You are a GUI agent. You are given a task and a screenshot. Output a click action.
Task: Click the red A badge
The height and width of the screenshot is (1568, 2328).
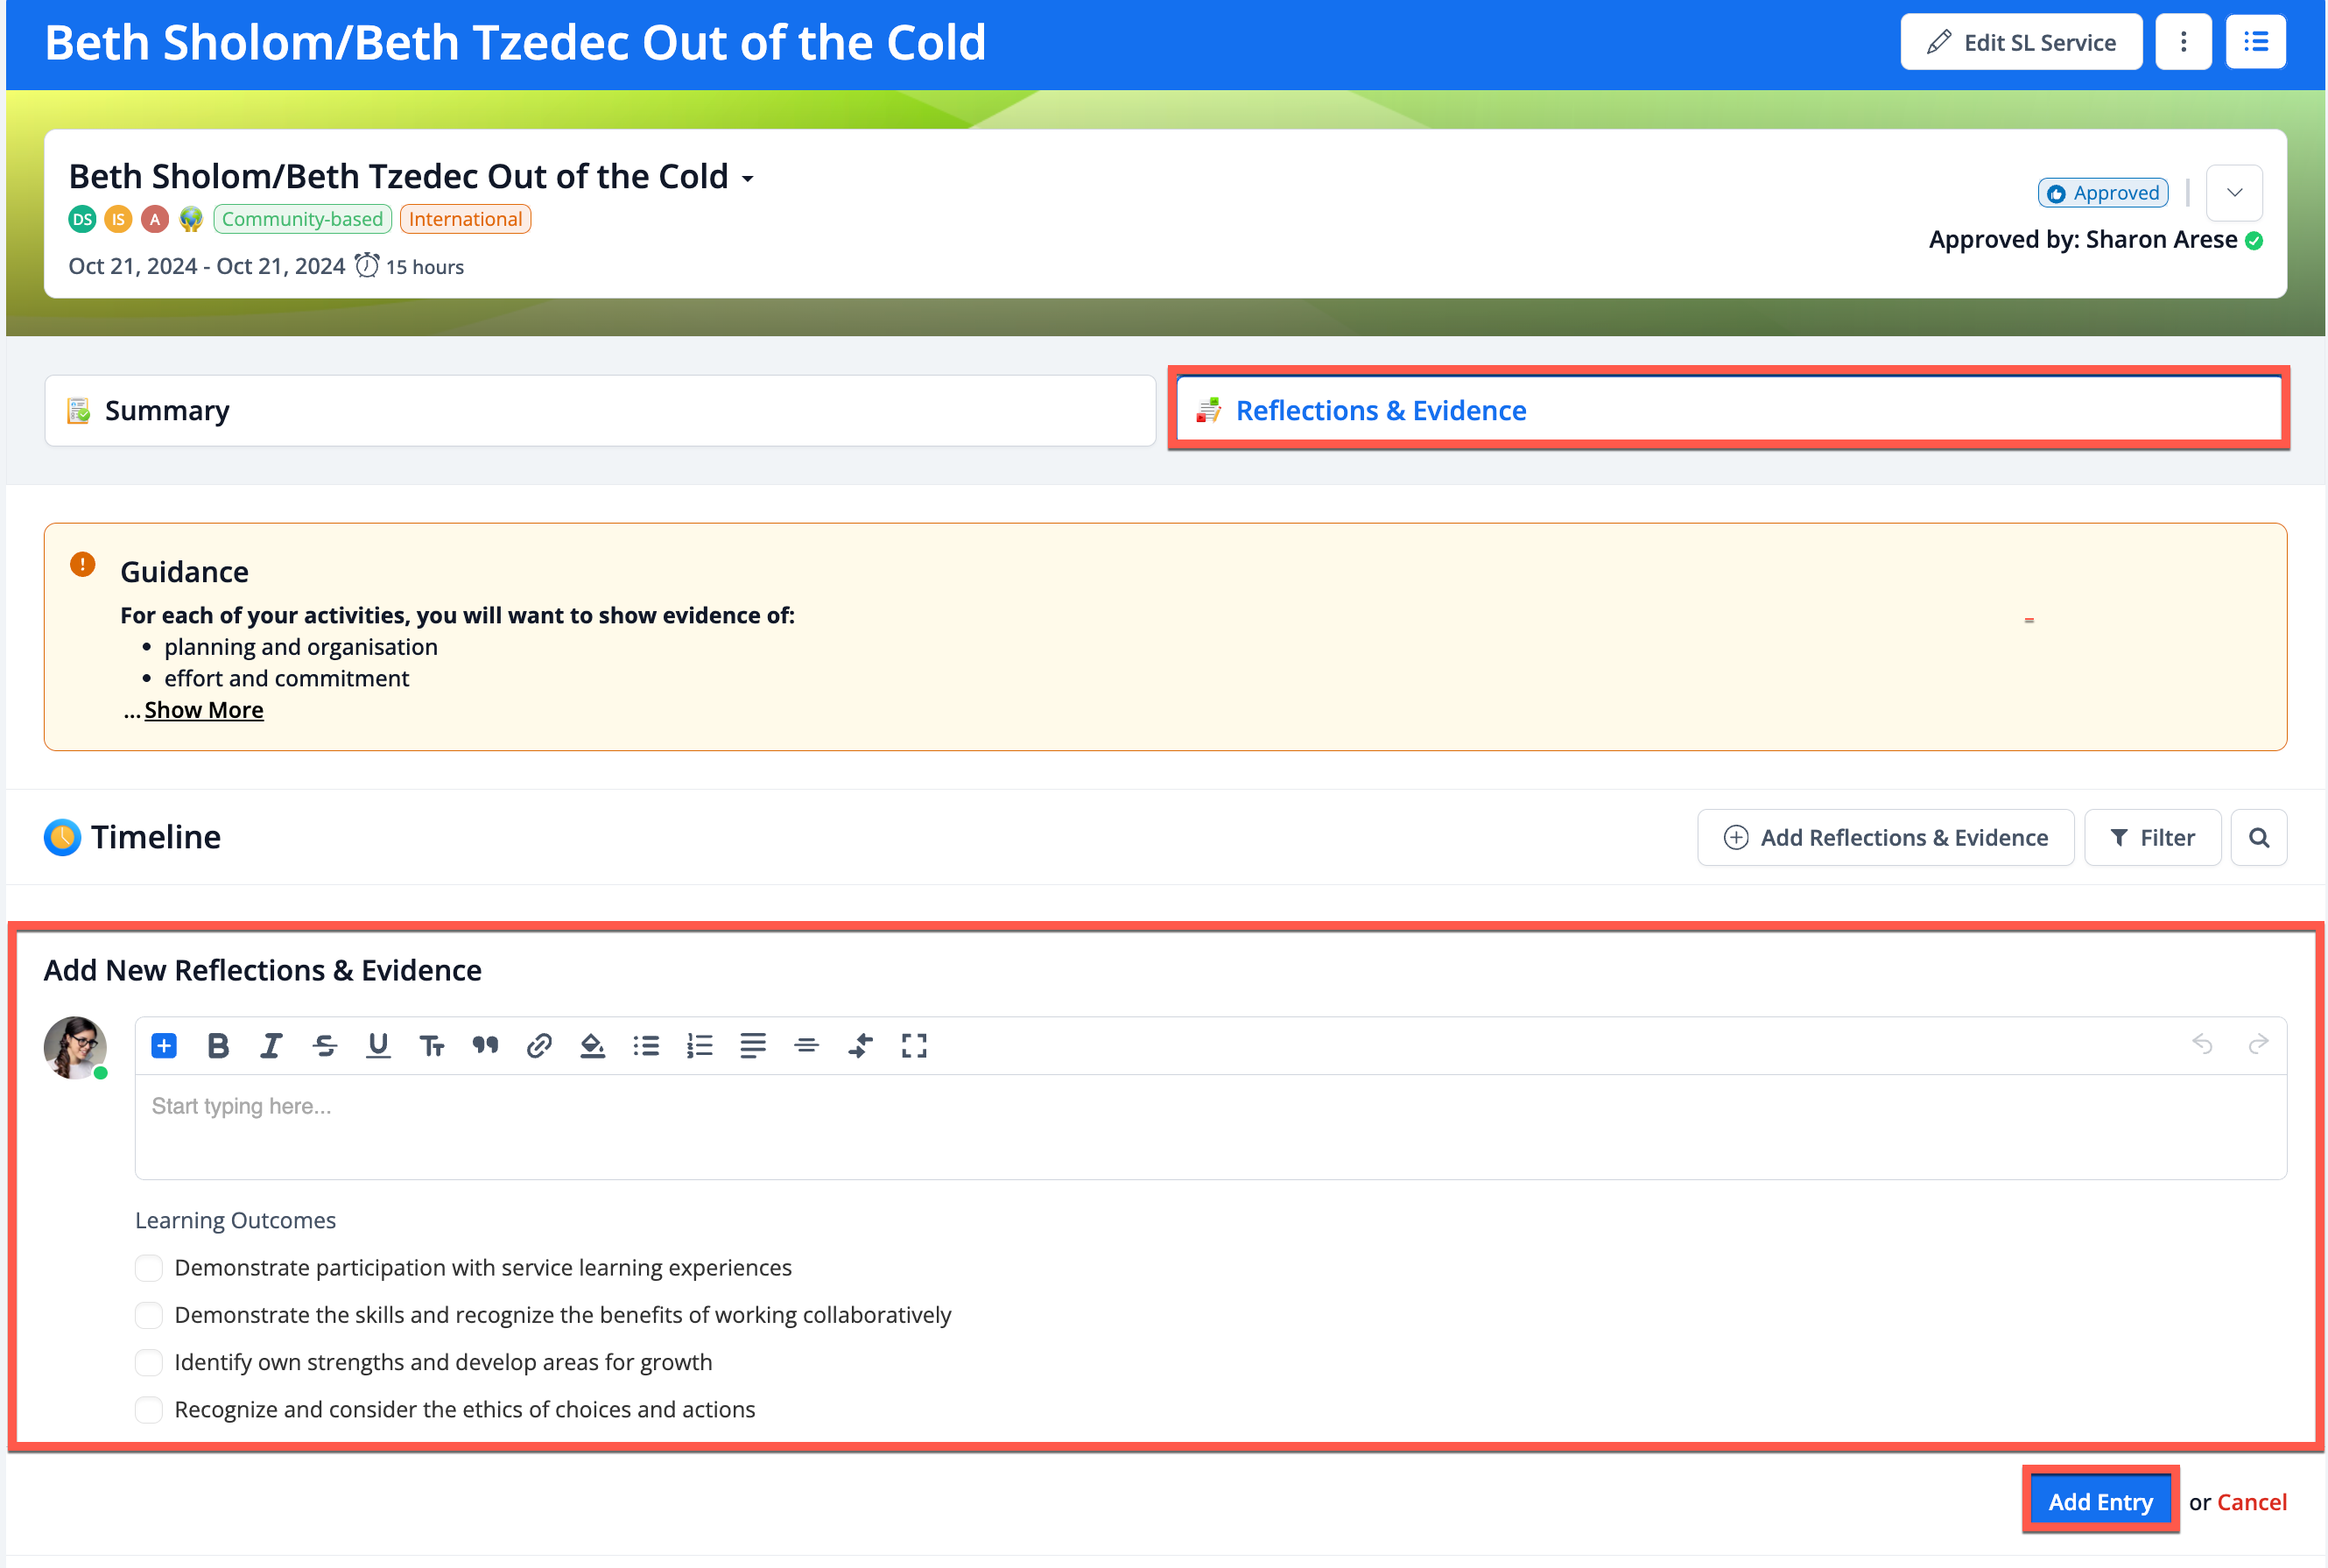click(x=155, y=219)
